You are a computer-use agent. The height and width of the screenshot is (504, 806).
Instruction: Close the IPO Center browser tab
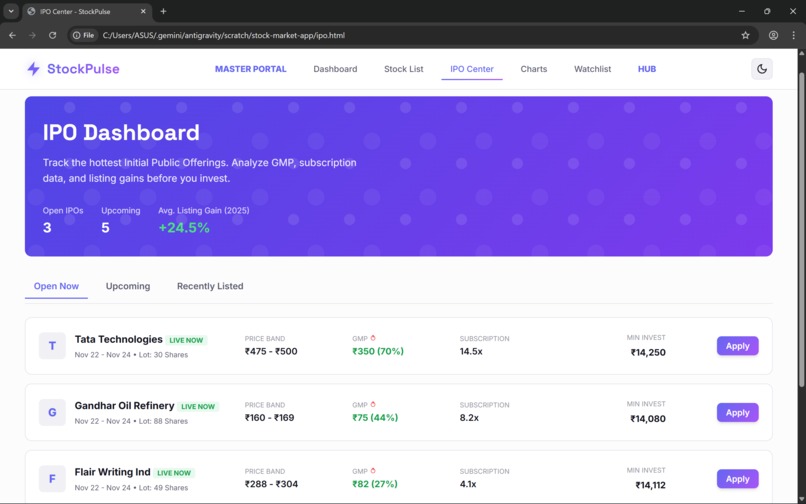click(143, 11)
